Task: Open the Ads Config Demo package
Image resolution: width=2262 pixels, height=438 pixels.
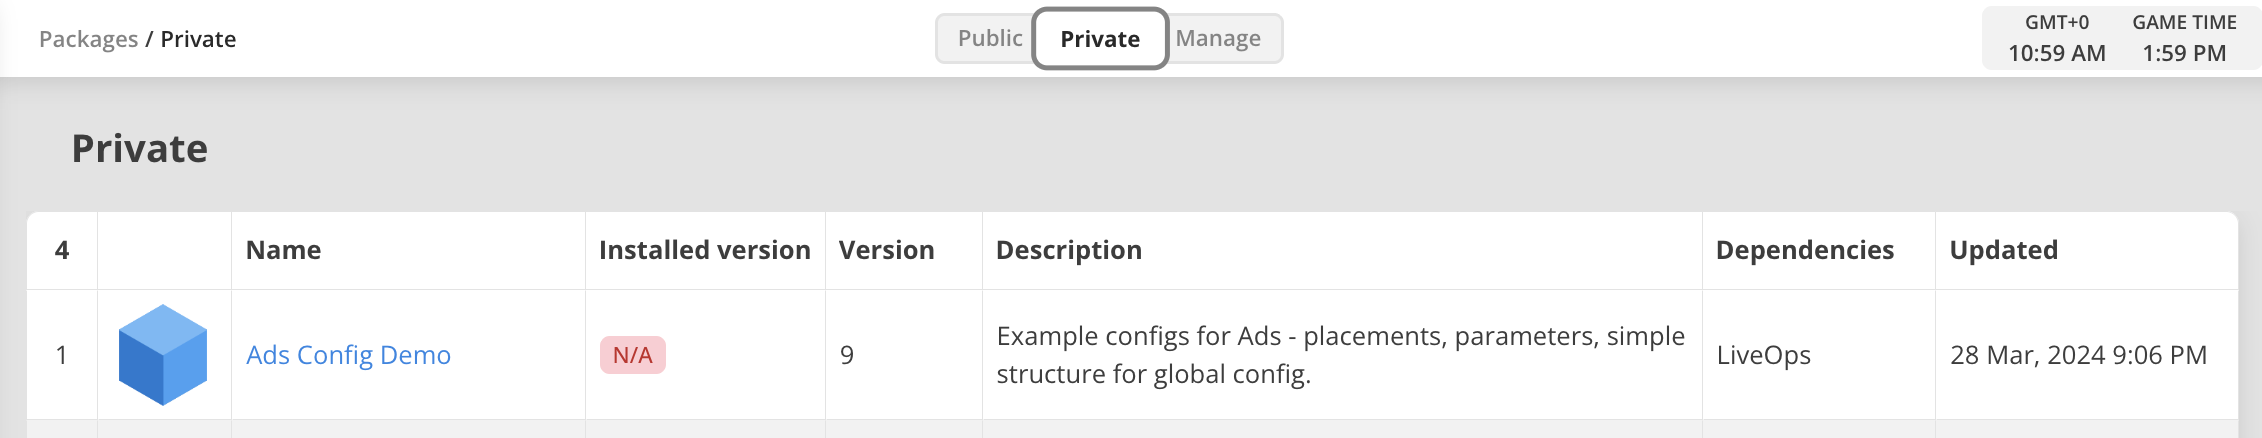Action: [348, 355]
